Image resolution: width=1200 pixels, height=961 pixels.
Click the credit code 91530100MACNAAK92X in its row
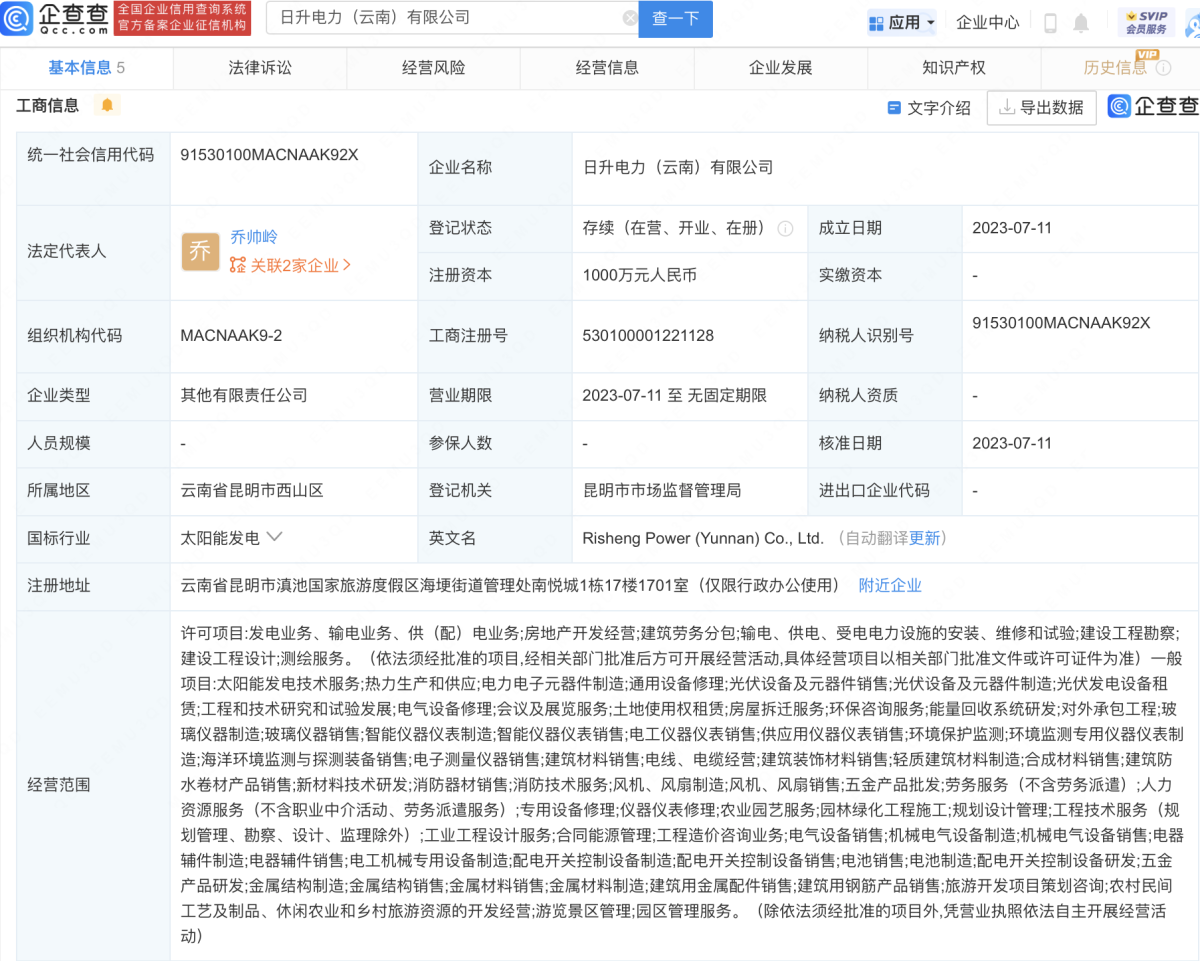[269, 155]
